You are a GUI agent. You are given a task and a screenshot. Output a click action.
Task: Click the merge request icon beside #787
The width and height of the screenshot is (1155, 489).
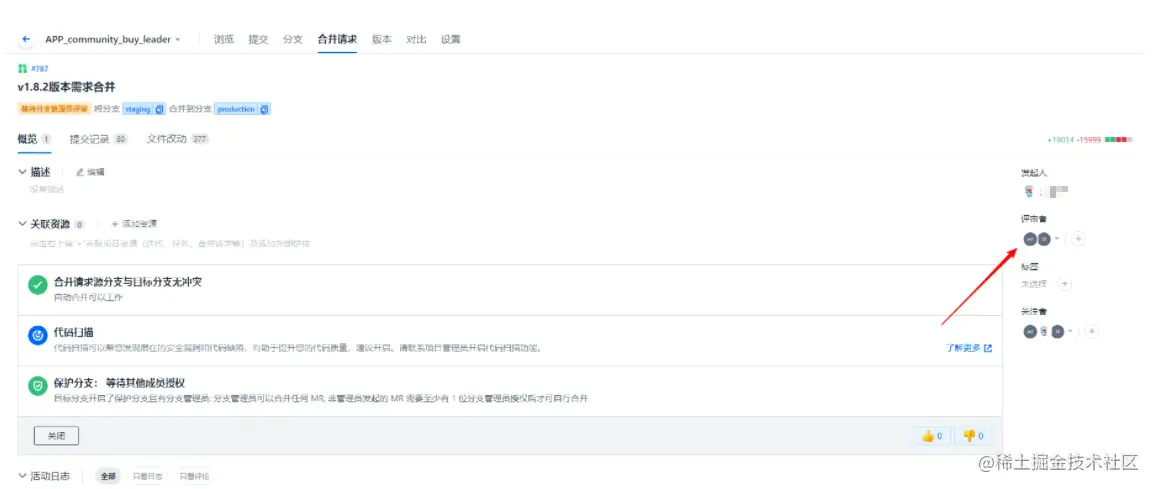coord(22,68)
